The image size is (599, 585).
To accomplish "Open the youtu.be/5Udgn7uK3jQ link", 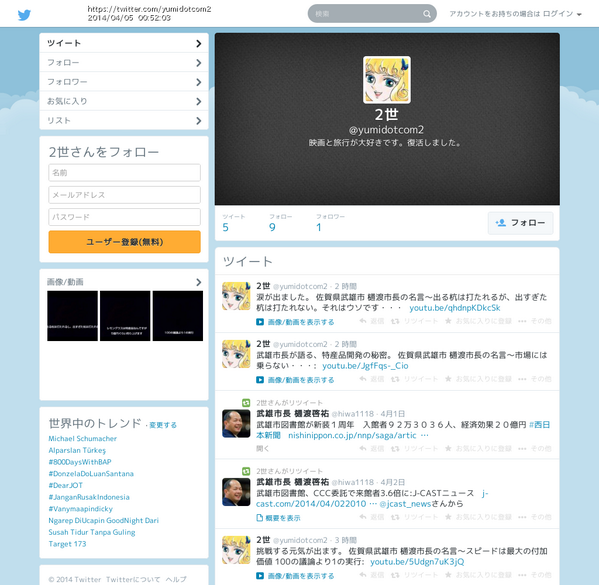I will coord(417,562).
